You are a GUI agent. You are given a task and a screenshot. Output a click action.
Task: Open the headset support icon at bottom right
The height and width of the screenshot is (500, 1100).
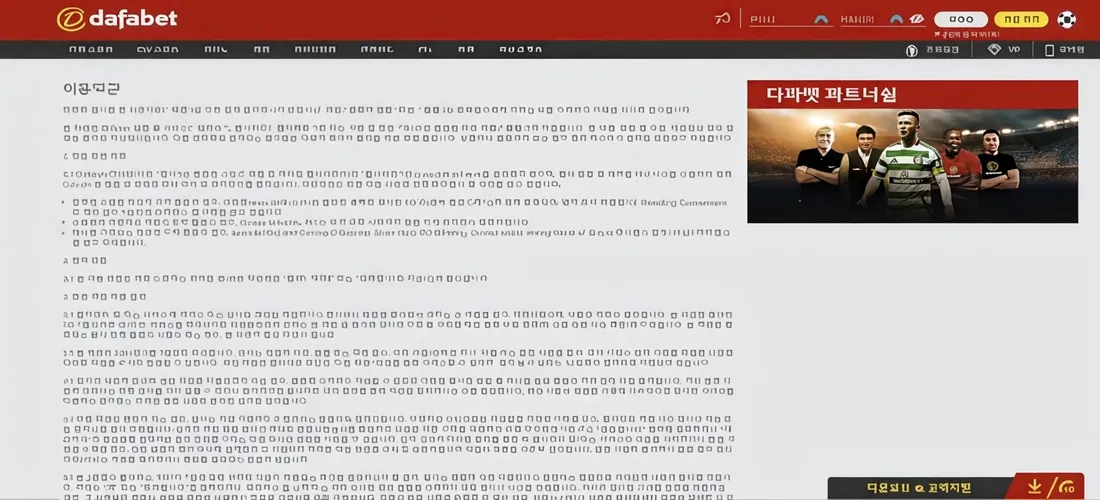pos(1065,487)
